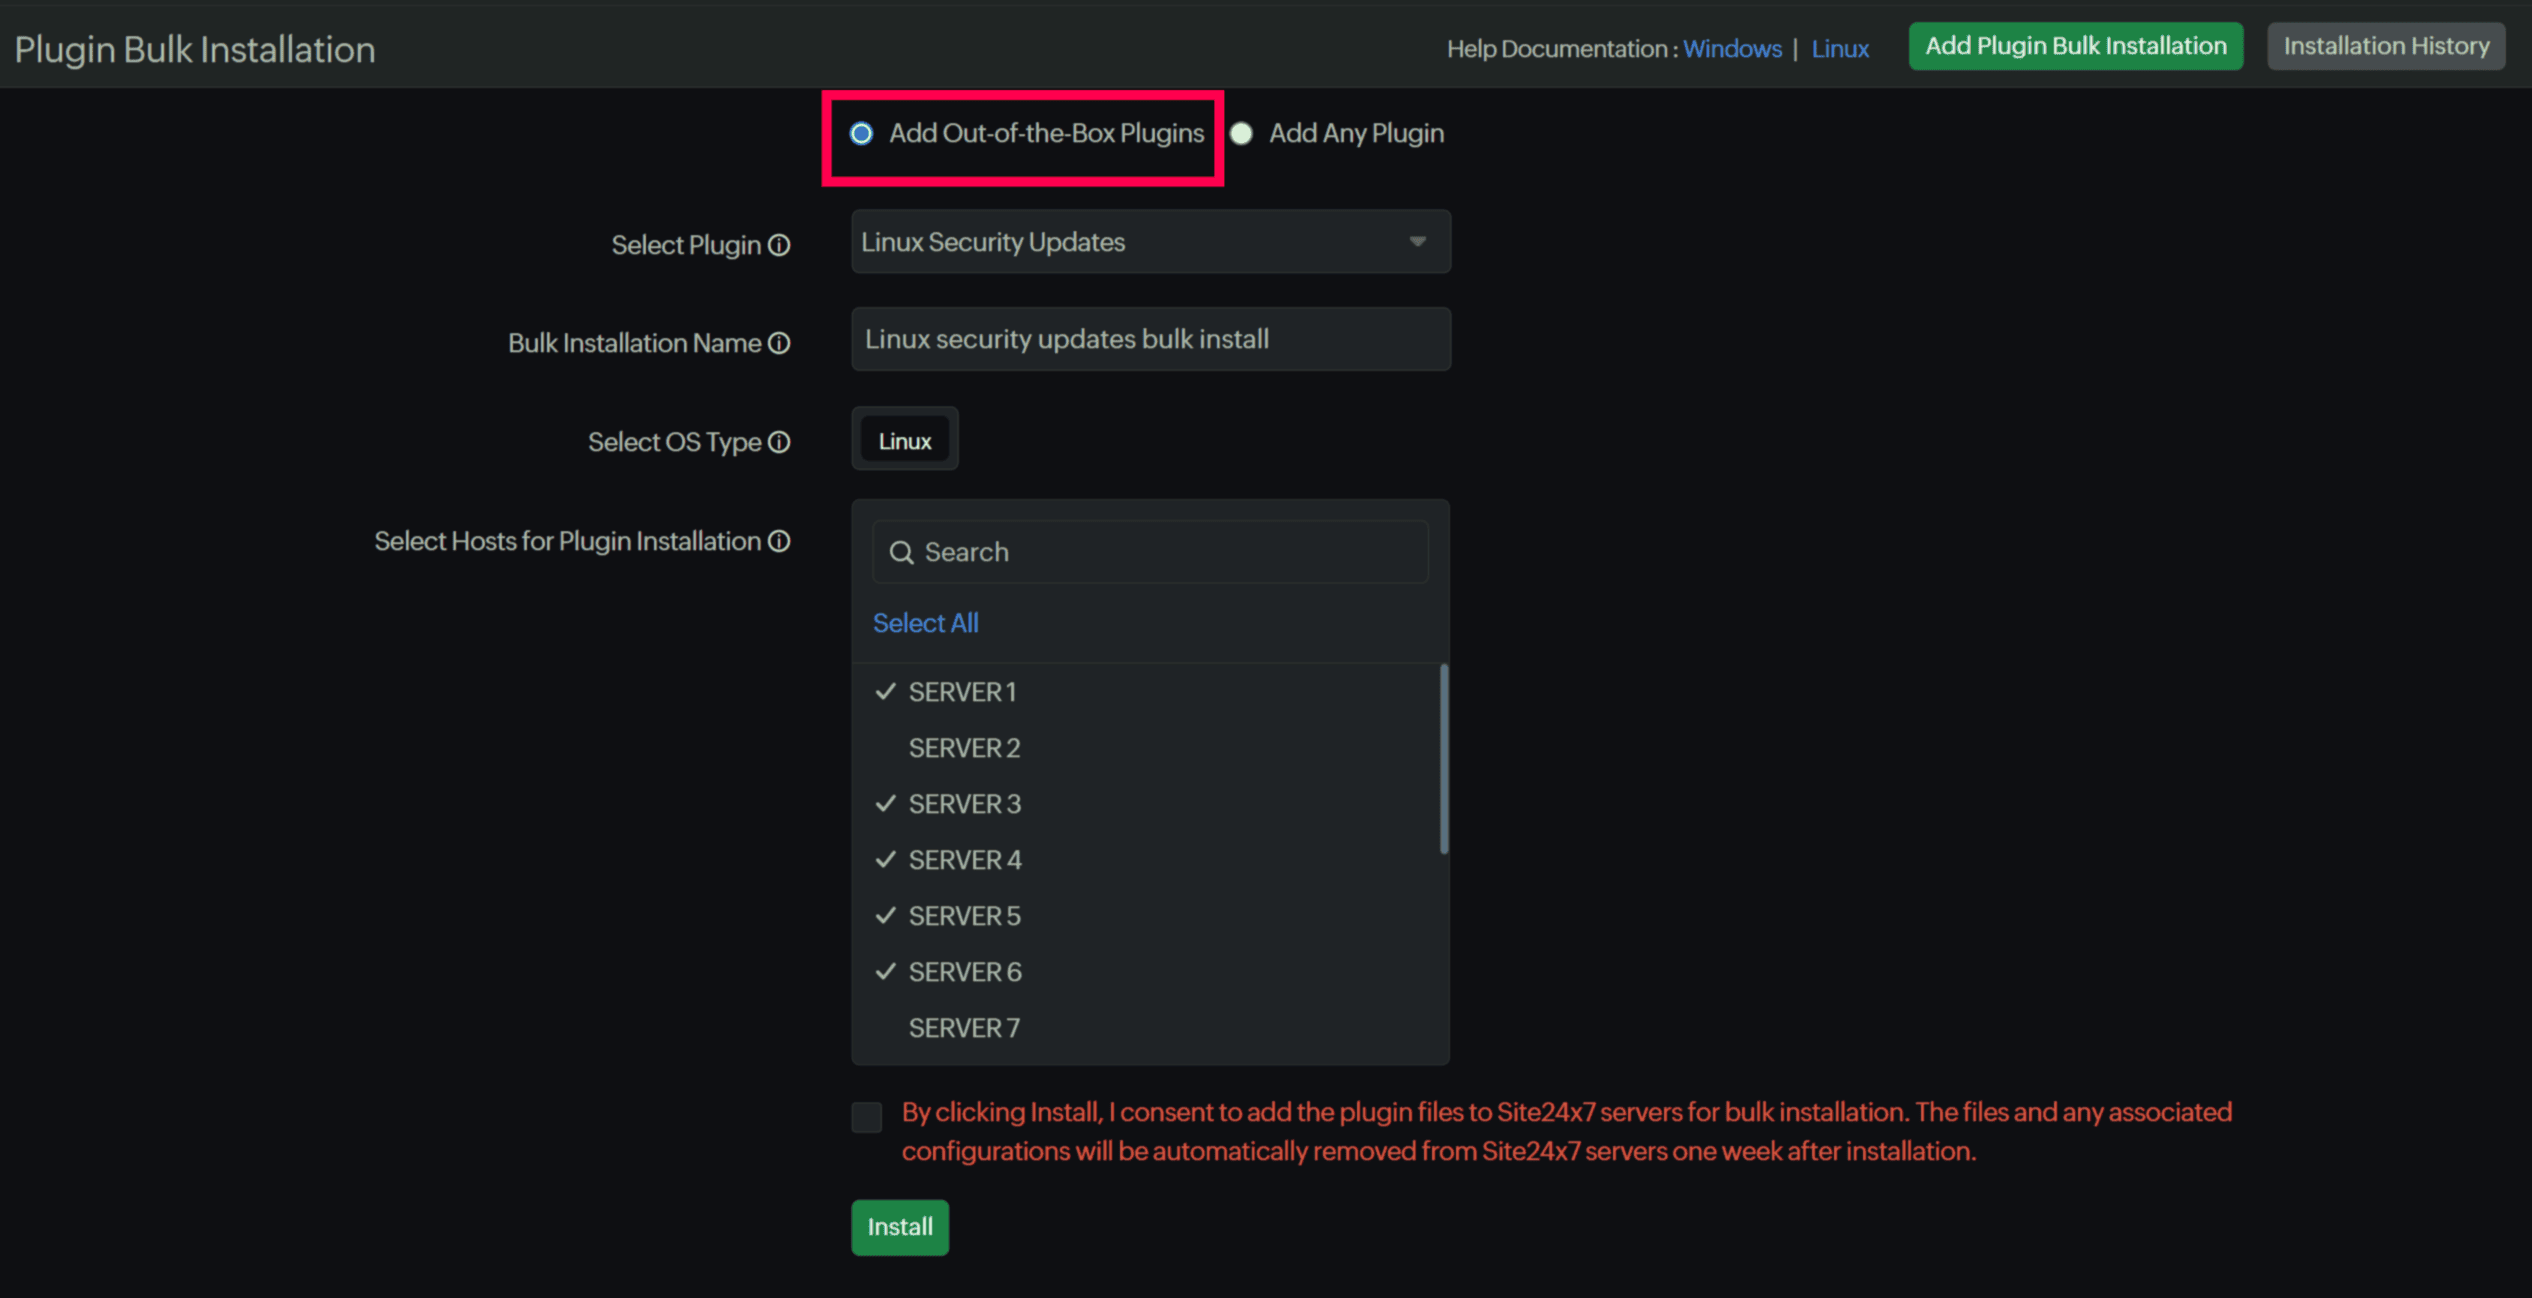Open the Select Plugin dropdown arrow
Viewport: 2532px width, 1298px height.
tap(1417, 242)
